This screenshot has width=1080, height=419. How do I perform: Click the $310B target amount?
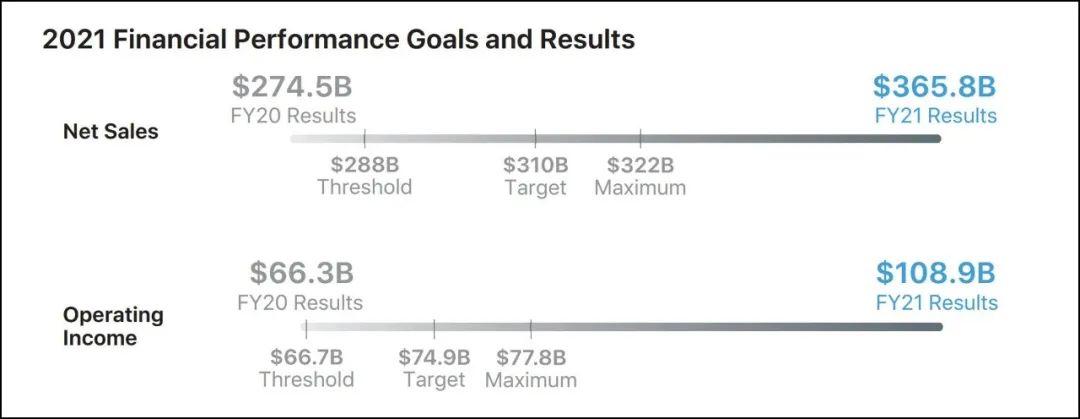535,164
